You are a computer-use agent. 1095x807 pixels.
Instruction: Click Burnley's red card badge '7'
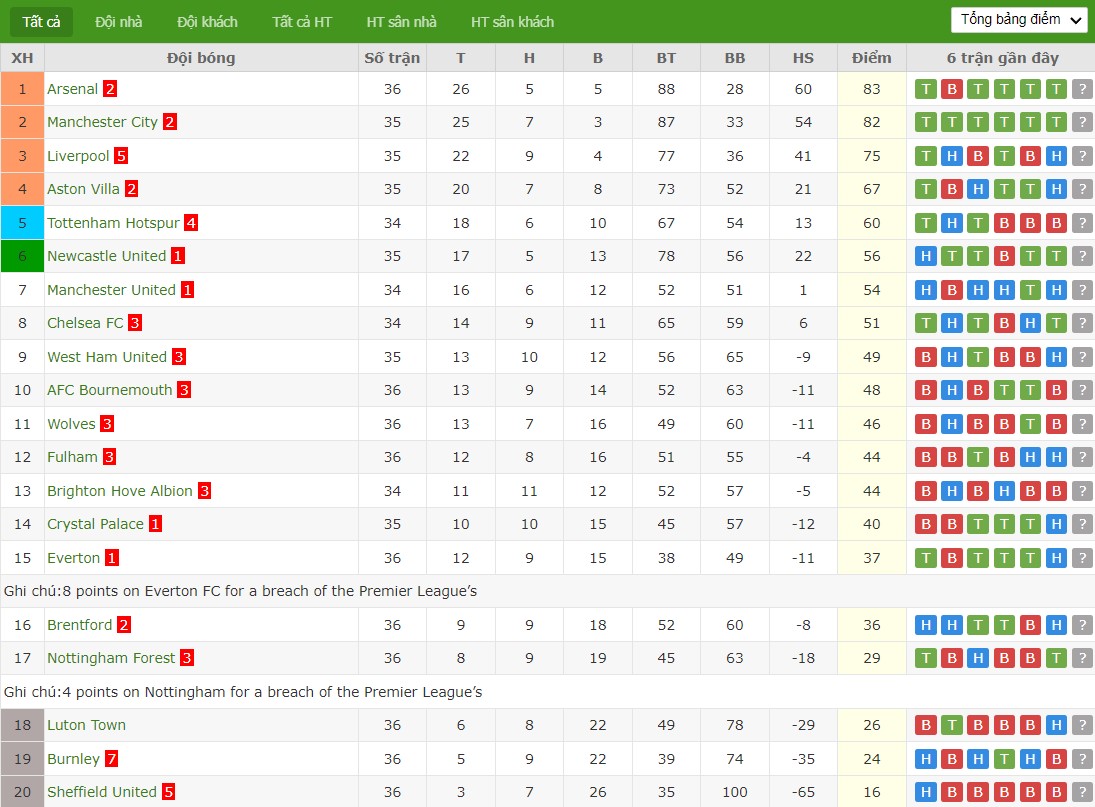(x=112, y=758)
